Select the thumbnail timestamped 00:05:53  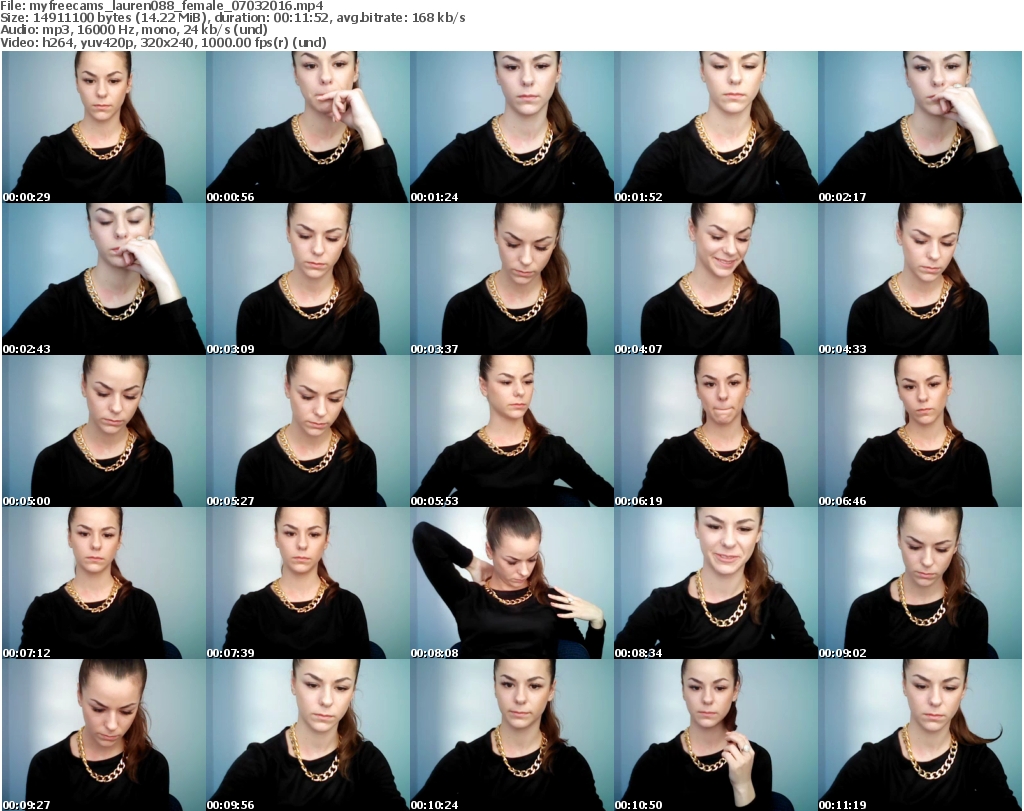click(511, 432)
